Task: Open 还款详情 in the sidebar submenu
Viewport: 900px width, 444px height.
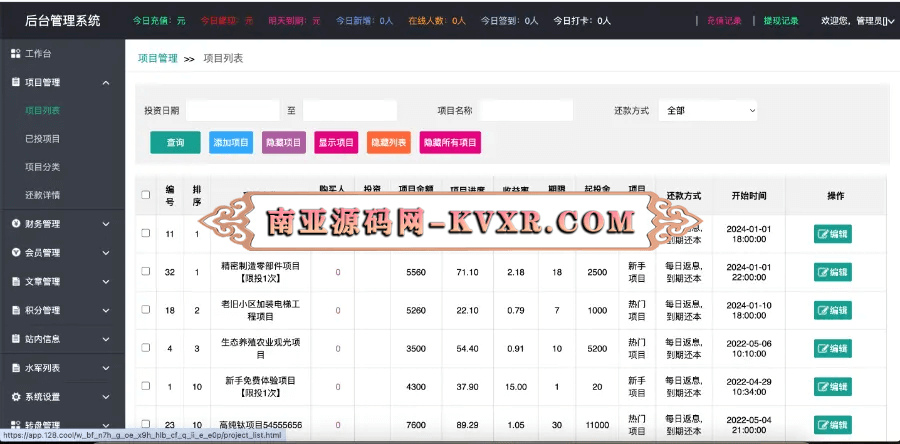Action: click(42, 195)
